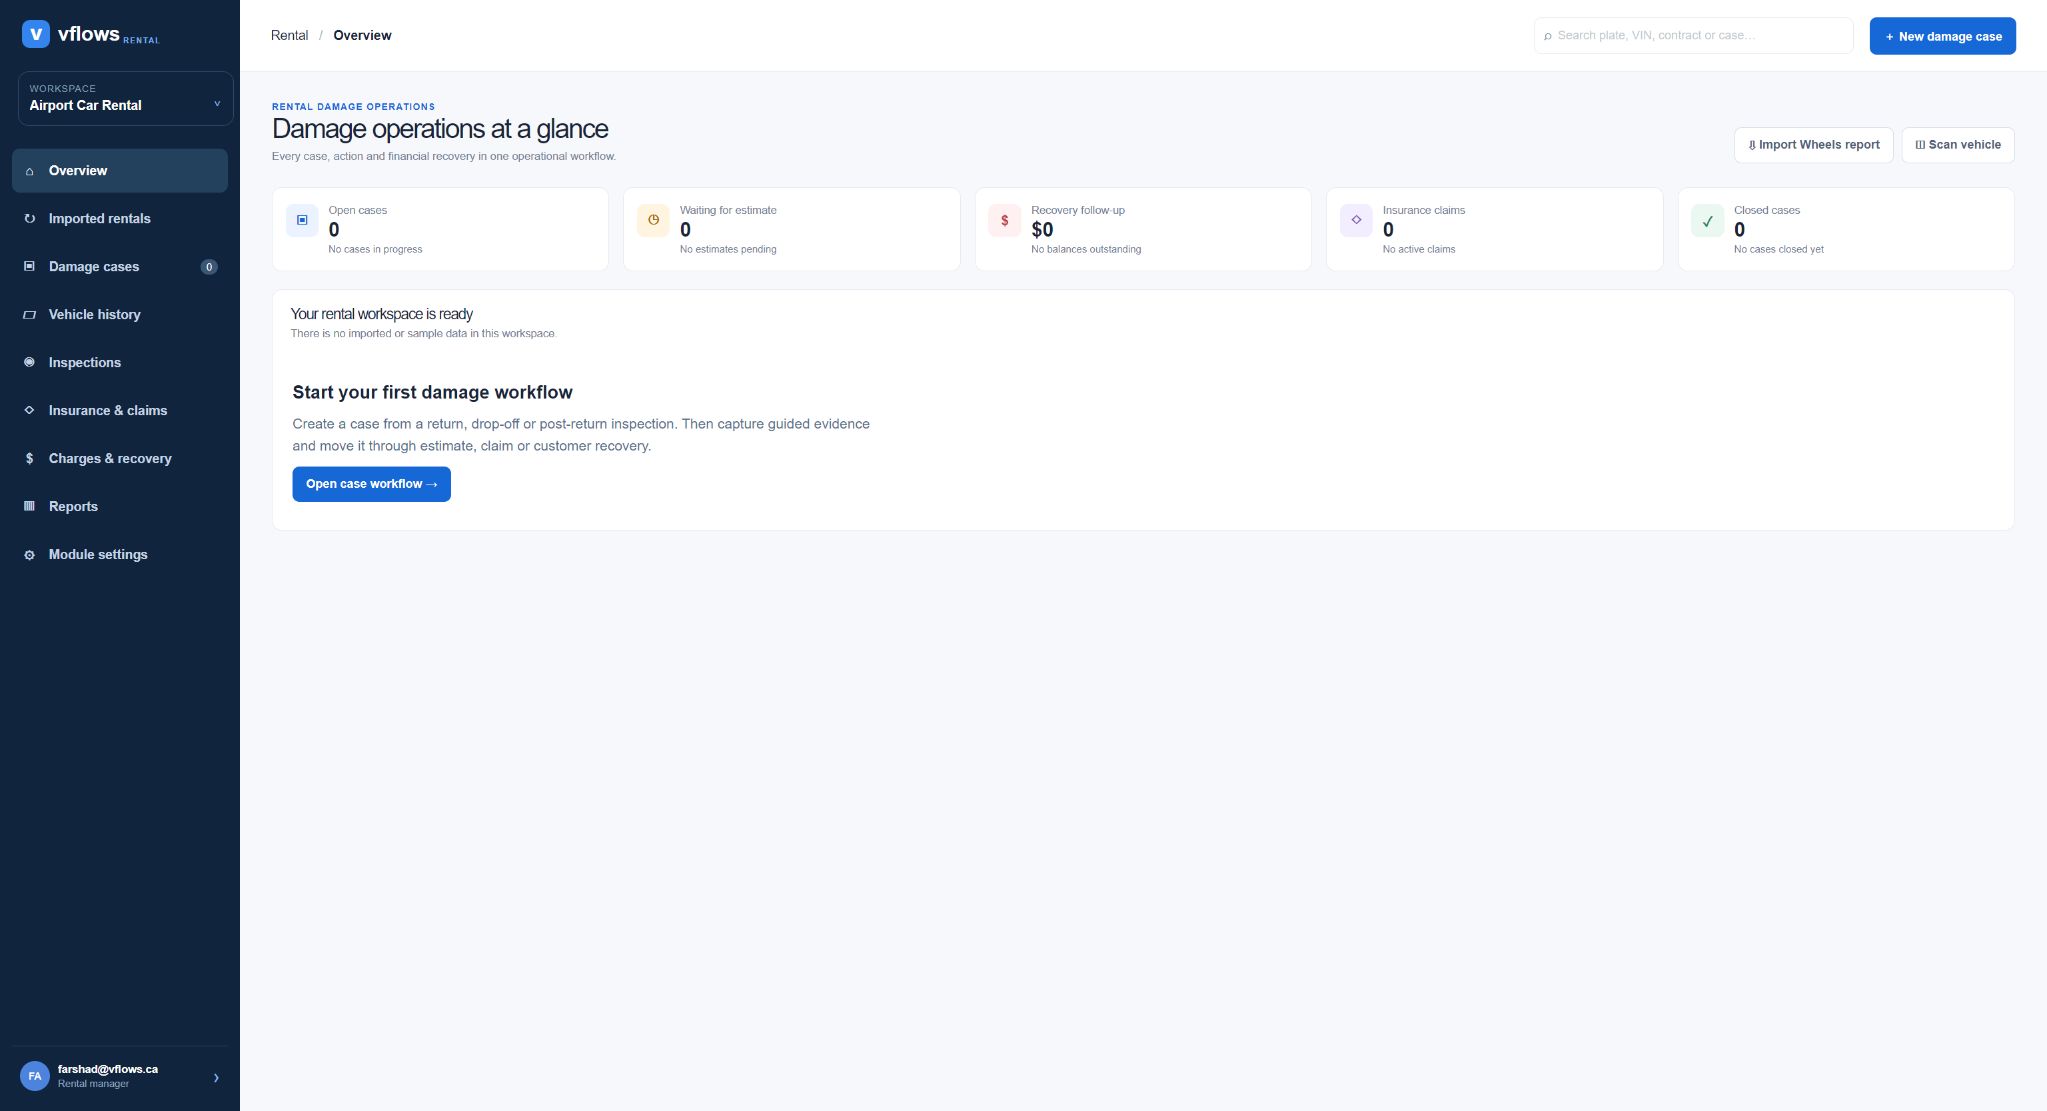Click the farshad@vflows.ca account entry
This screenshot has width=2047, height=1111.
[x=120, y=1076]
